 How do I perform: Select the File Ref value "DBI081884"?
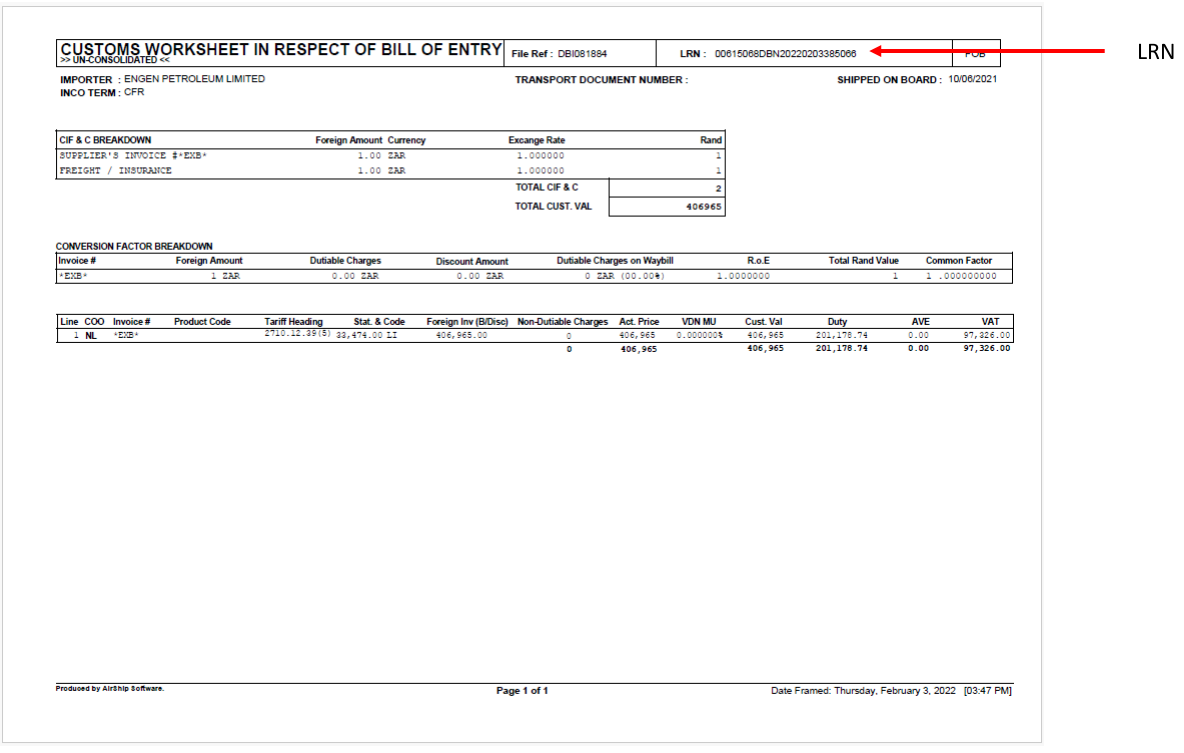coord(582,54)
